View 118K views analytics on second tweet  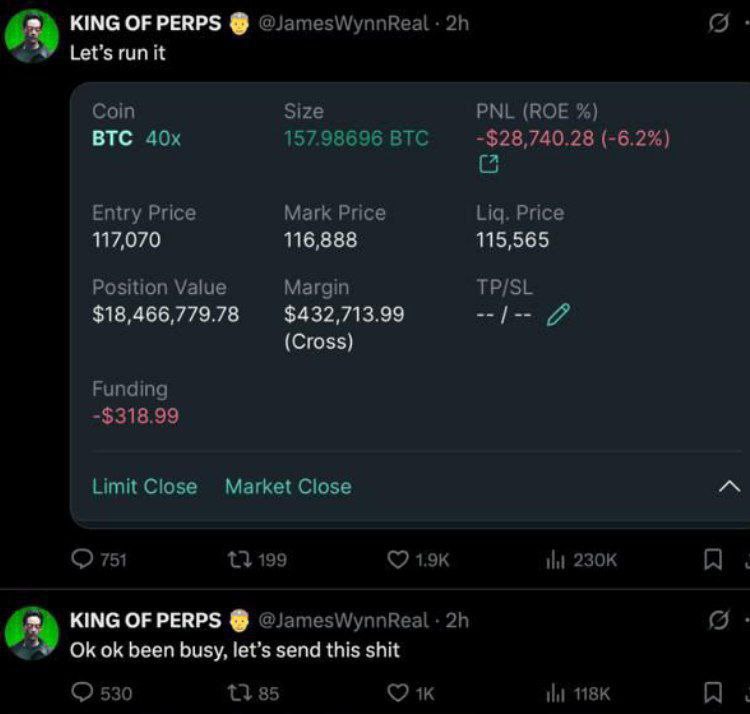(578, 692)
